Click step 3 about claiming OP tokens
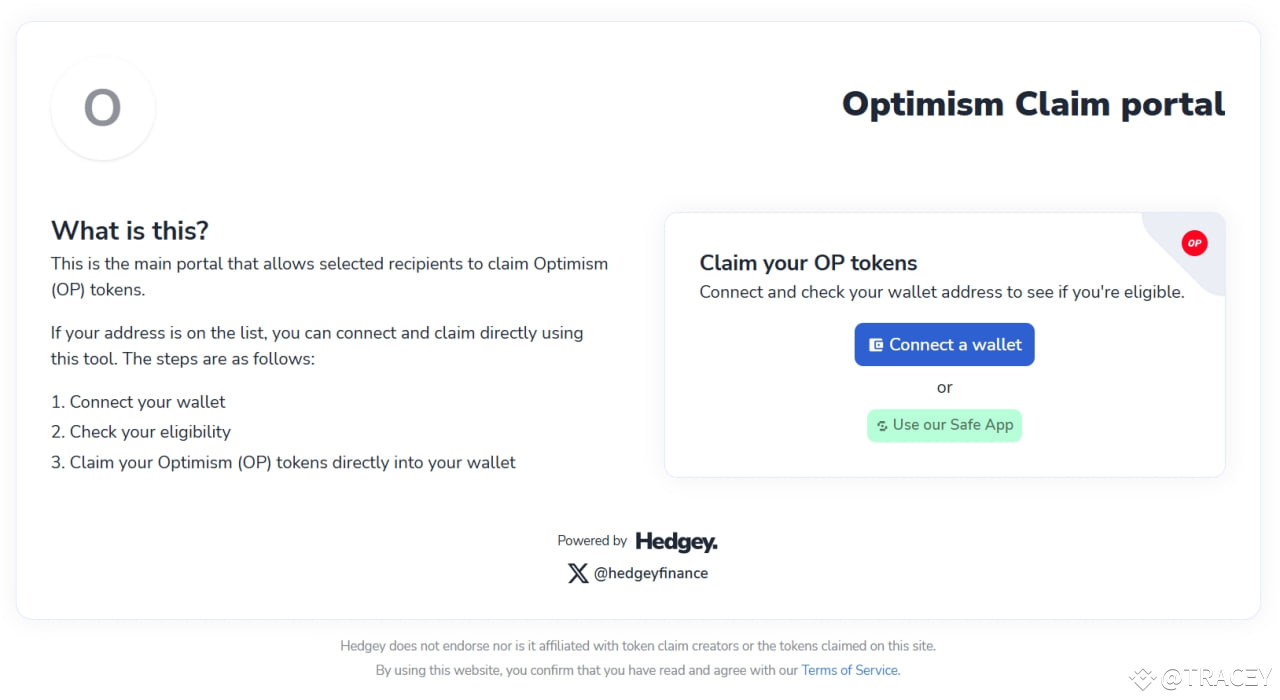 [x=284, y=462]
